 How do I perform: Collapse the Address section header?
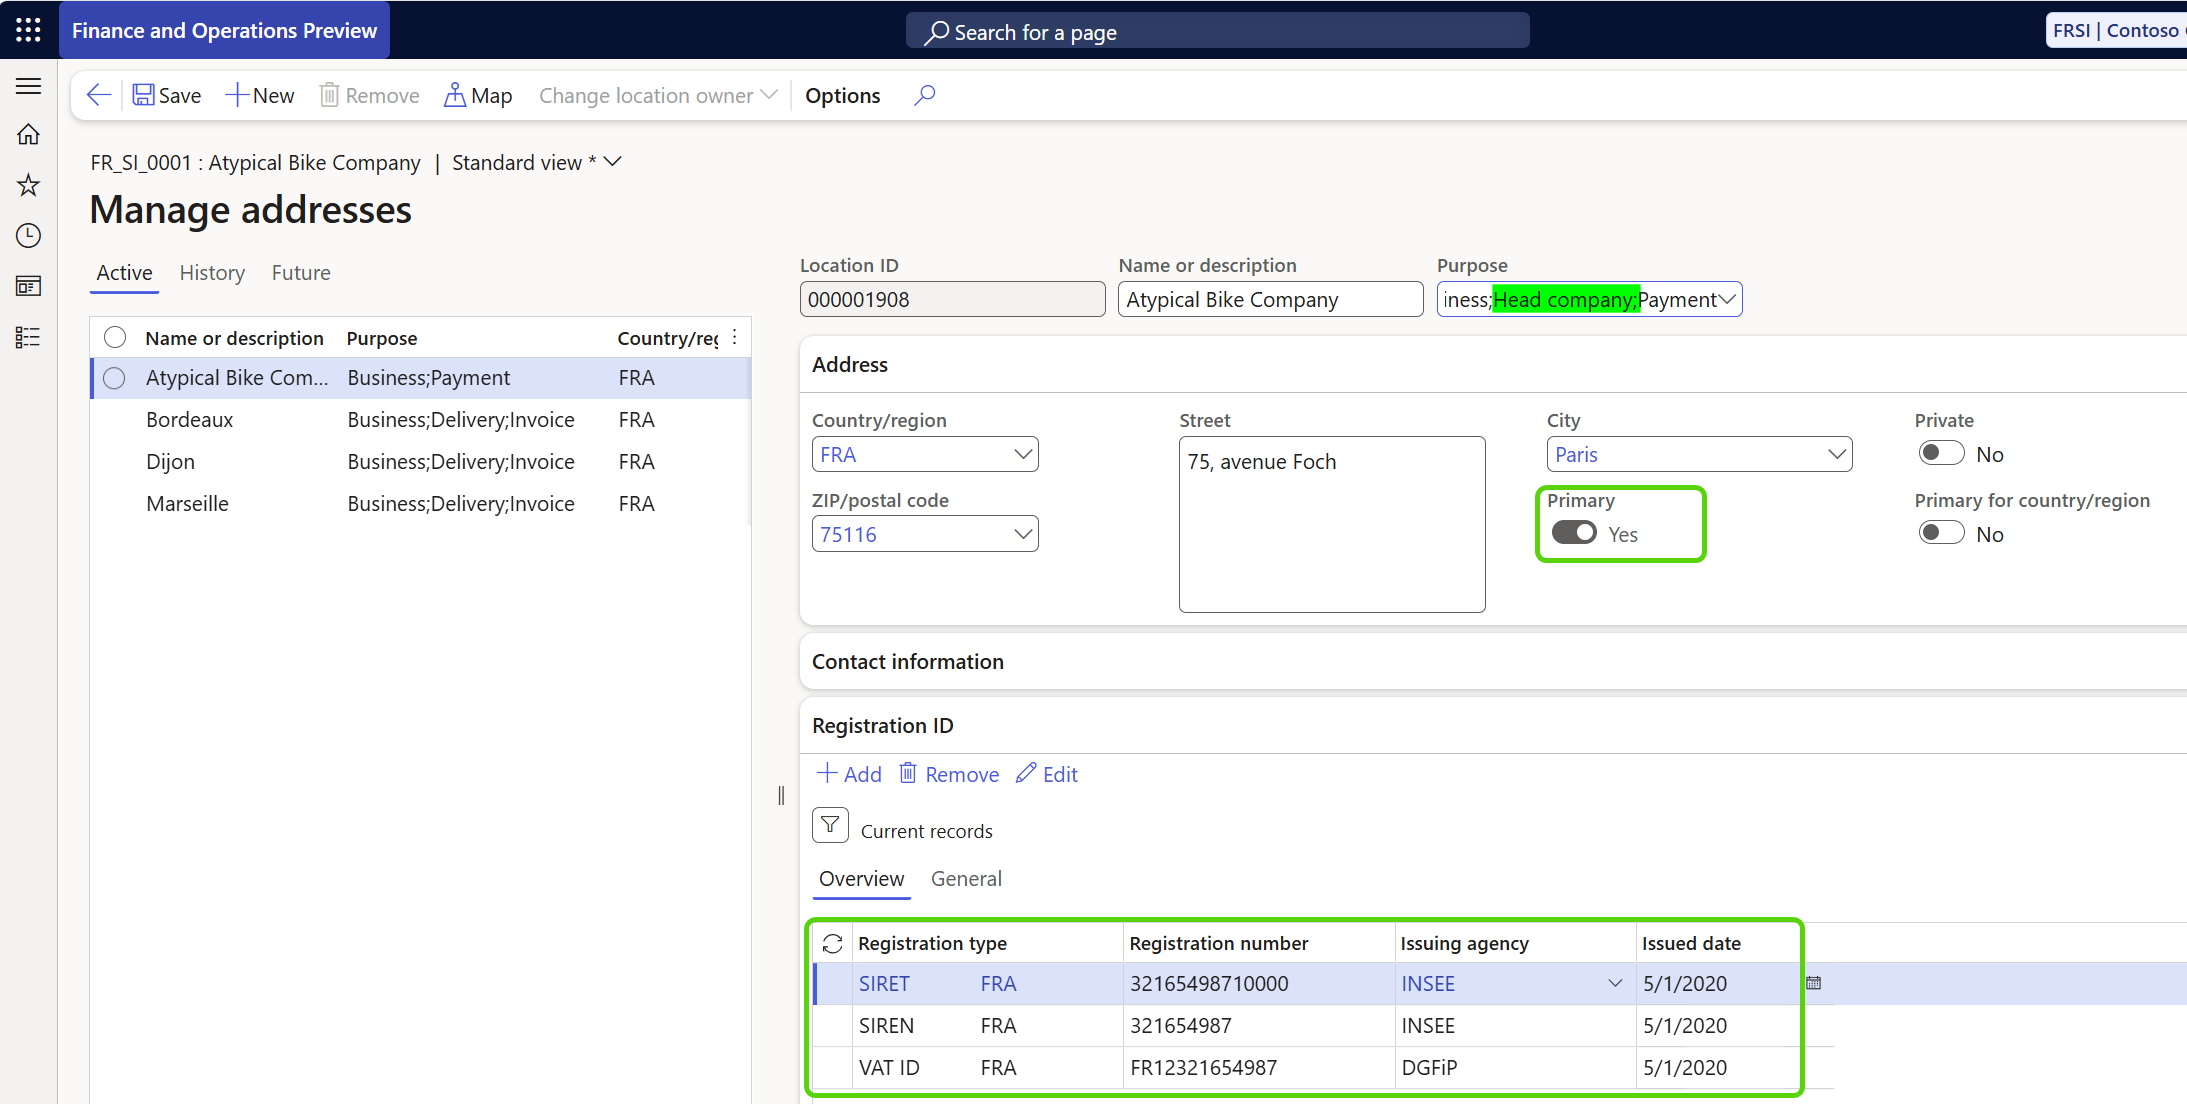(1493, 364)
